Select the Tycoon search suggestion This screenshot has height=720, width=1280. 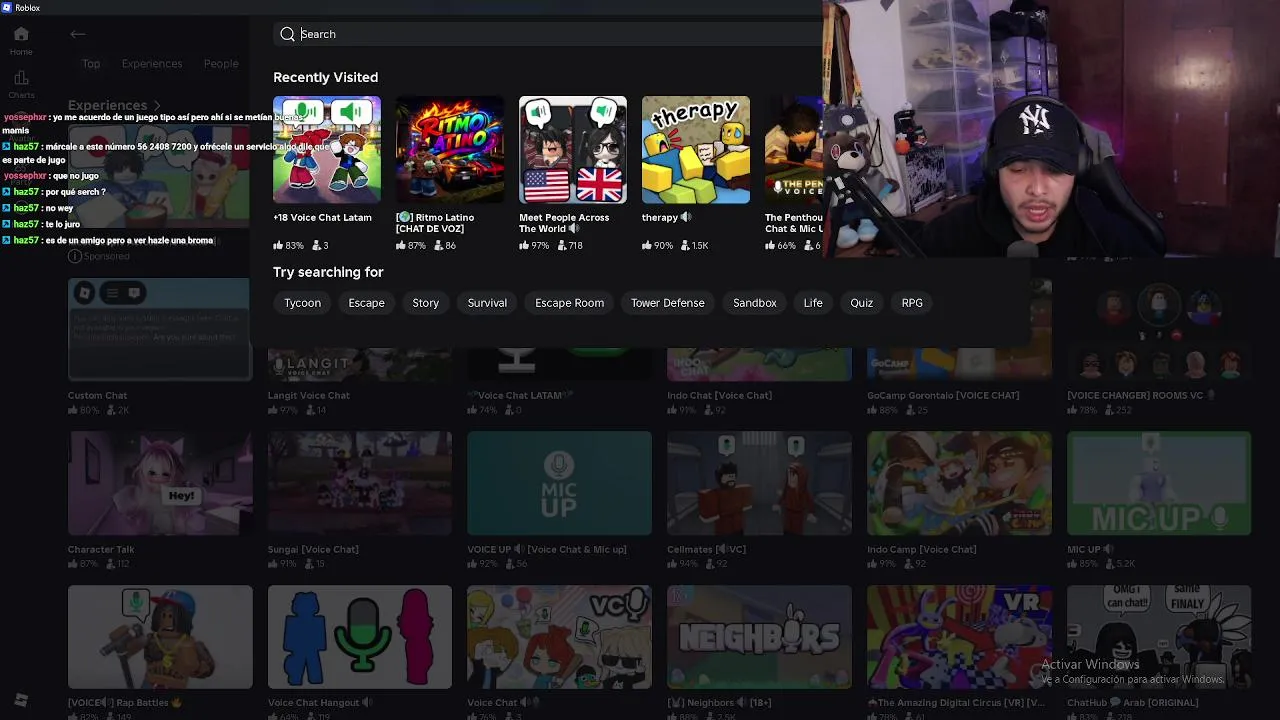coord(302,303)
